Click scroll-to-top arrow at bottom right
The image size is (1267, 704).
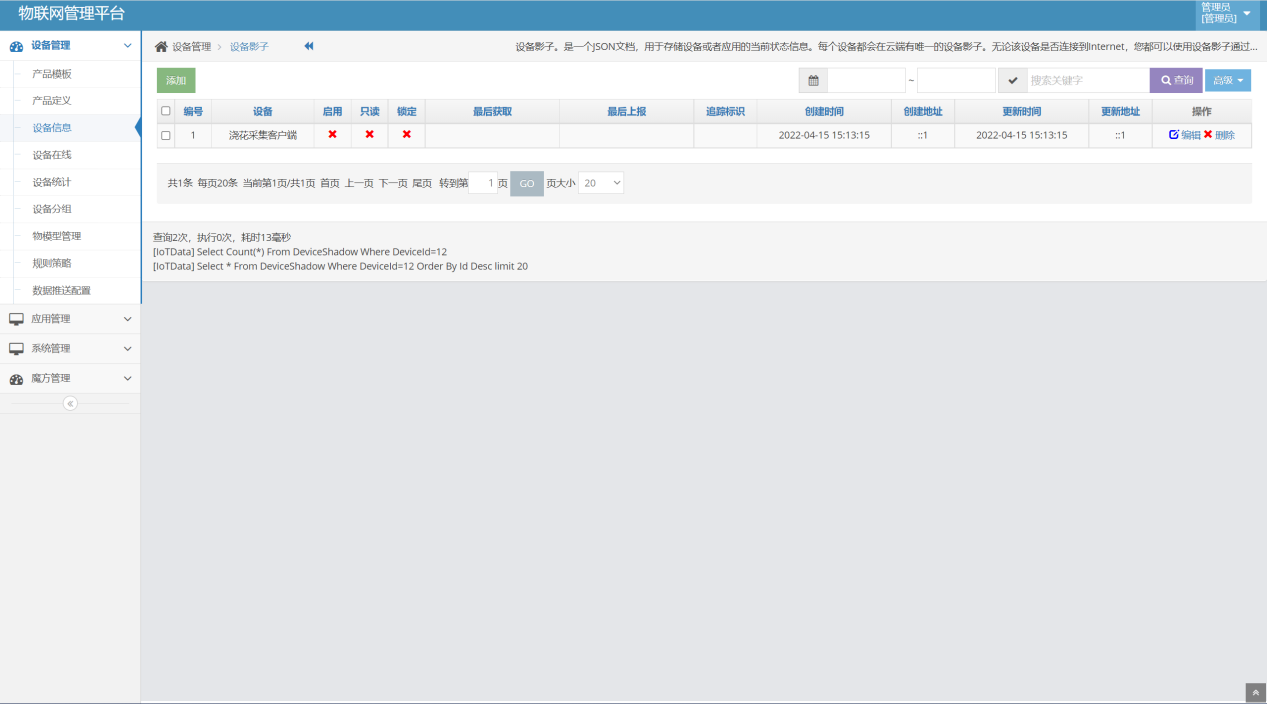(1256, 692)
